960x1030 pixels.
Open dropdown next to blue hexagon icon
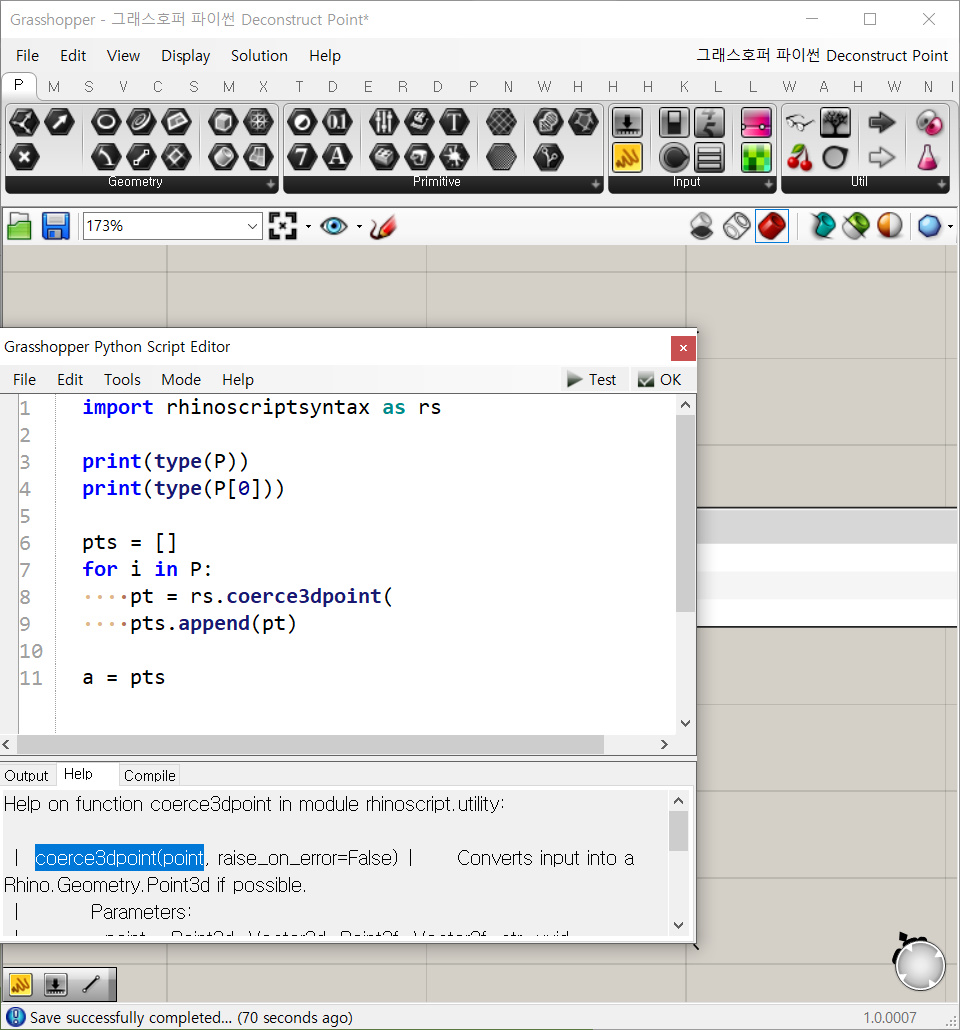(950, 227)
